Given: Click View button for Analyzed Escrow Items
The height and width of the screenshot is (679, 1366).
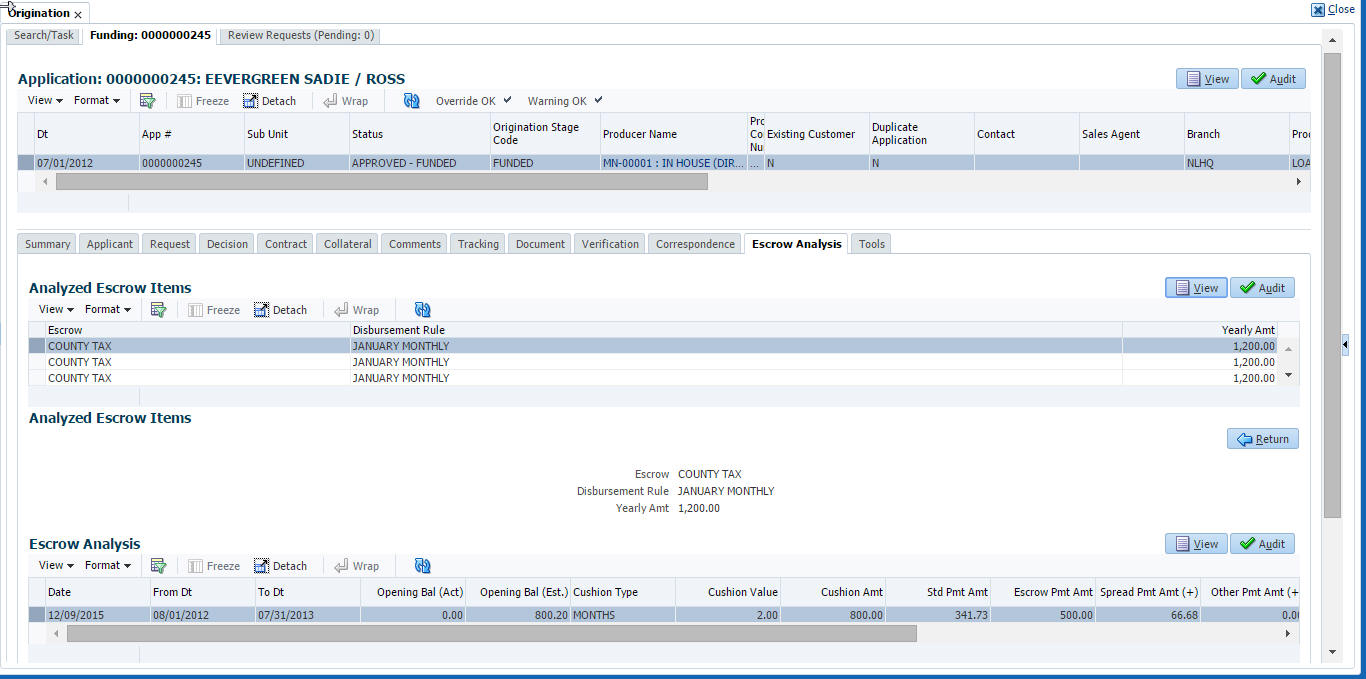Looking at the screenshot, I should pyautogui.click(x=1196, y=288).
